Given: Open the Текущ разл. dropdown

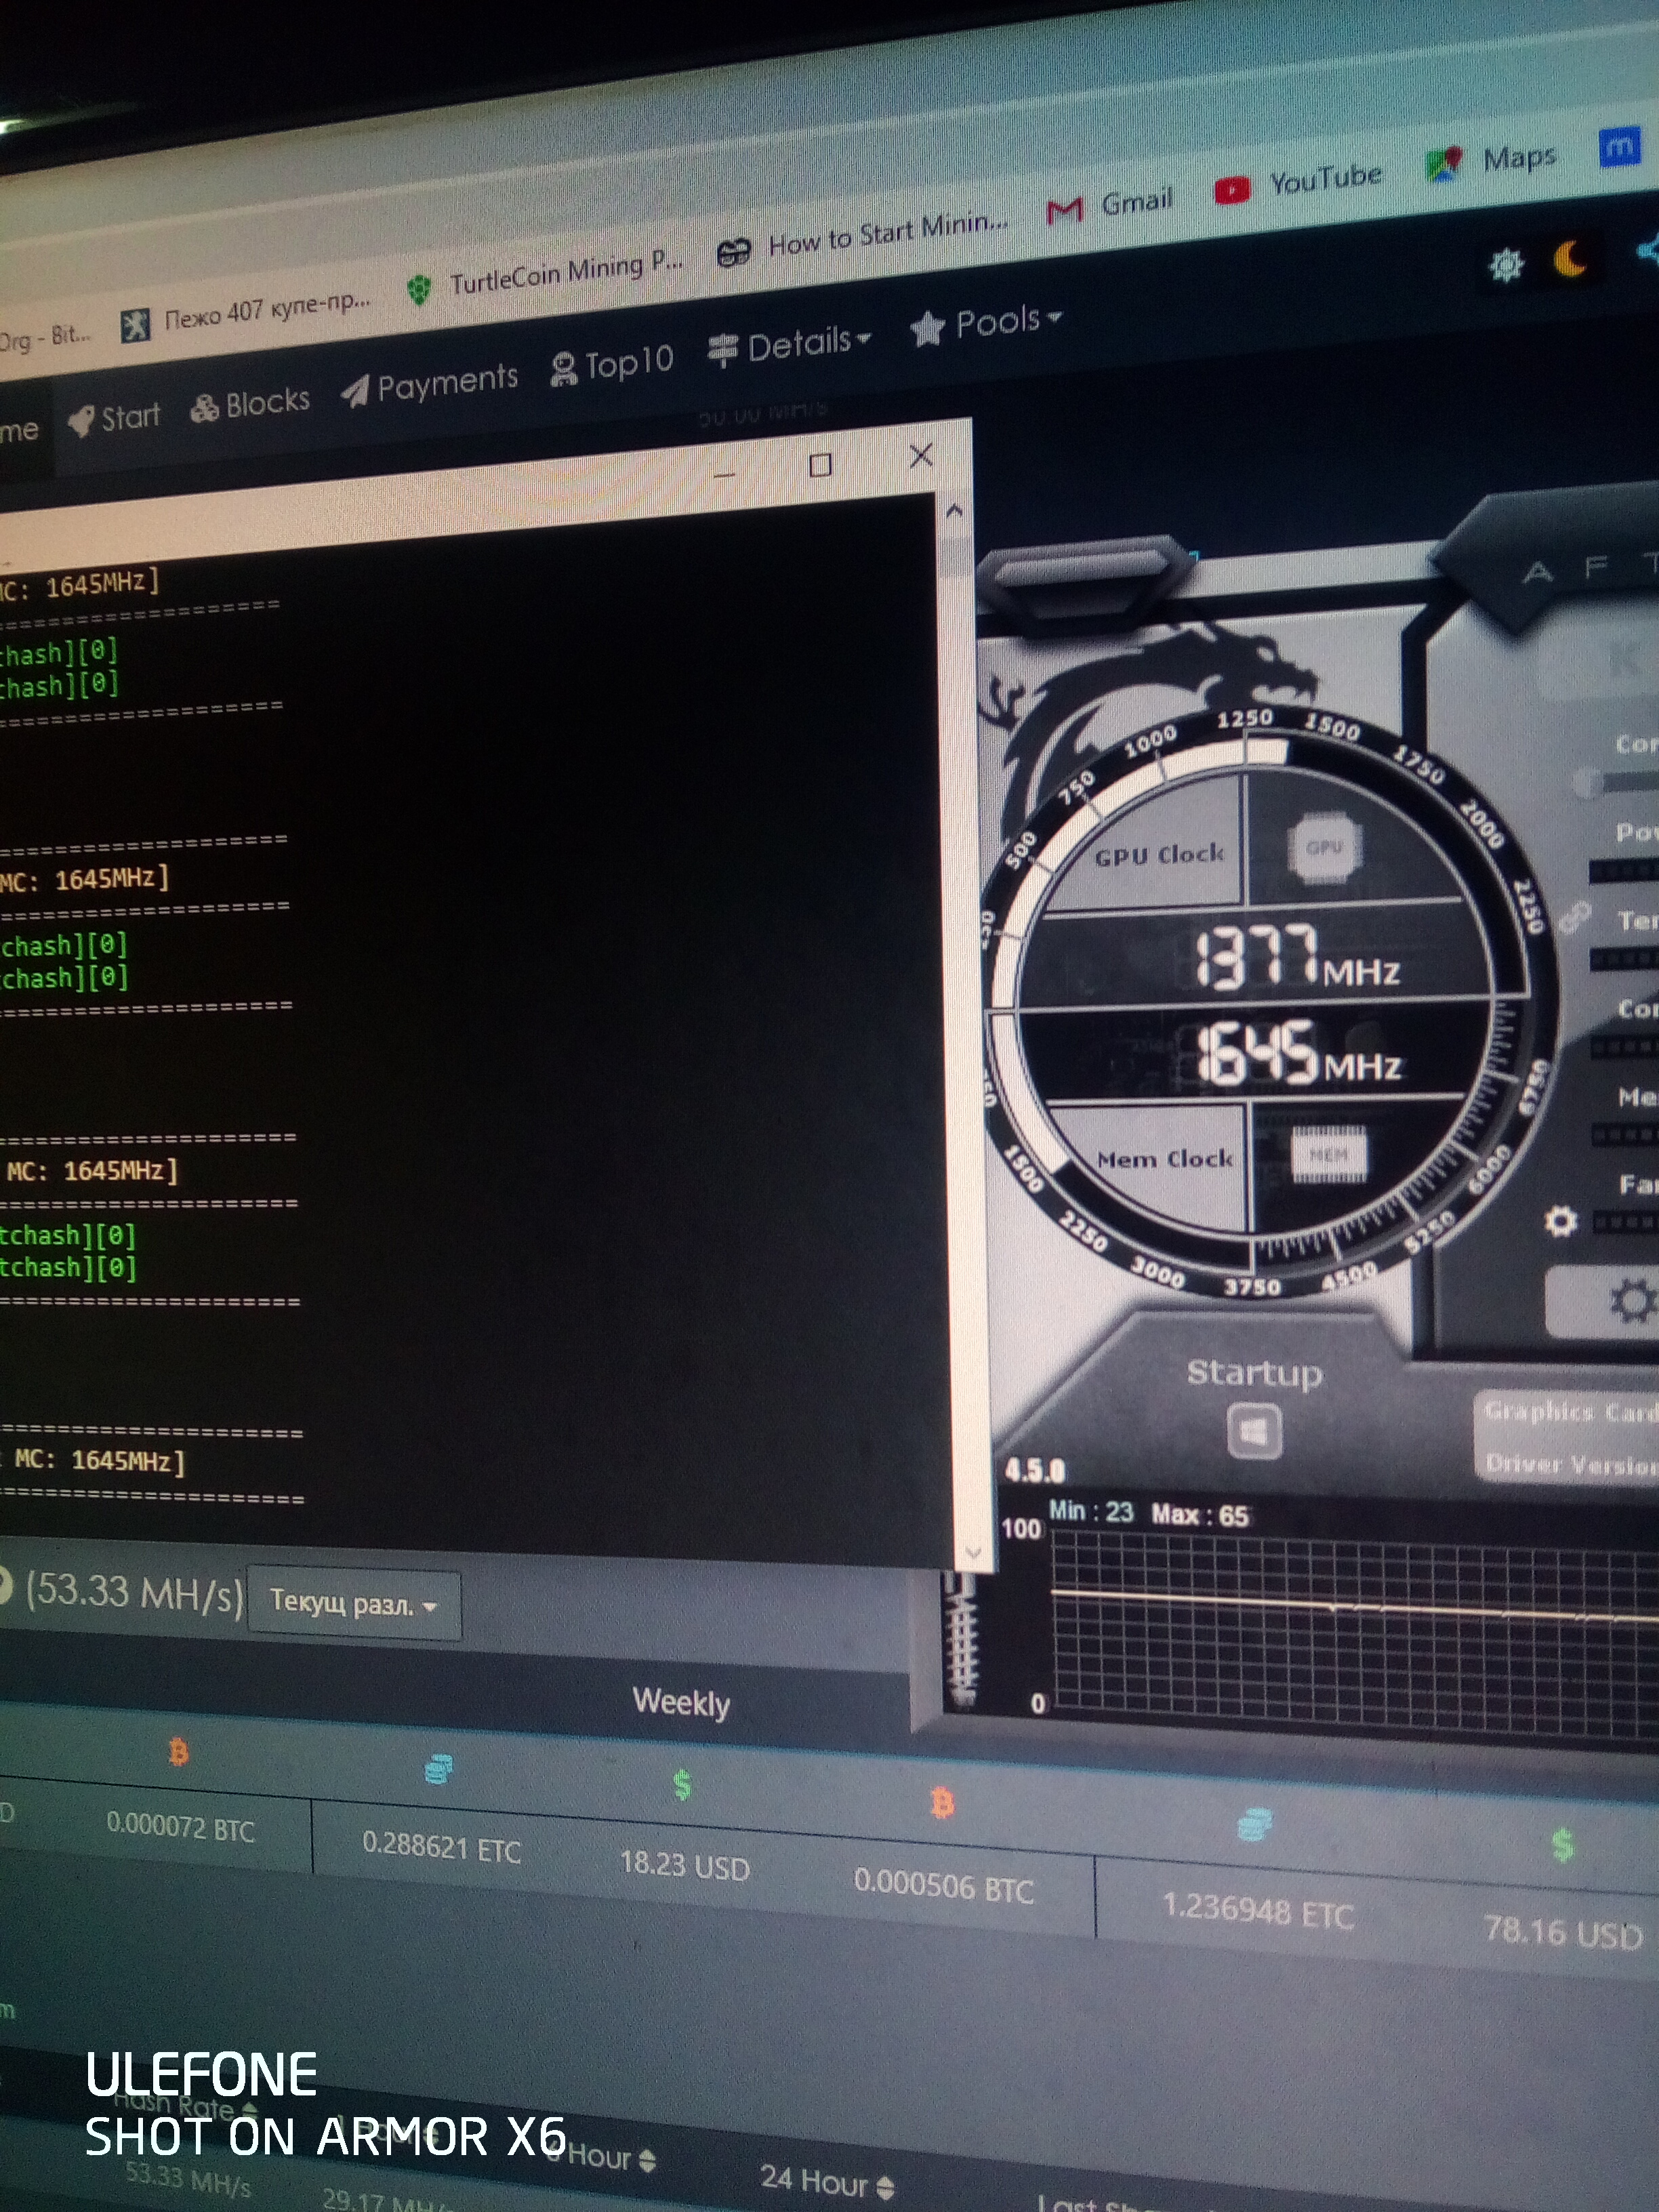Looking at the screenshot, I should tap(354, 1605).
